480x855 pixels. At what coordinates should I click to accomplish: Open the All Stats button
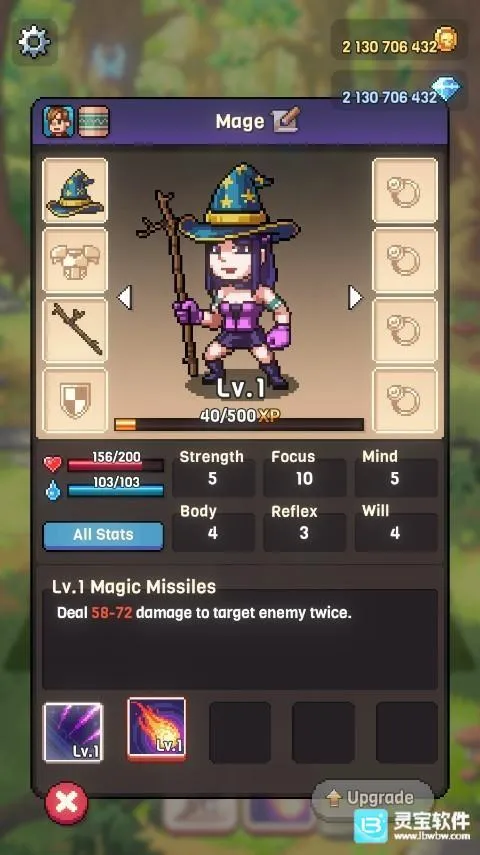(103, 535)
